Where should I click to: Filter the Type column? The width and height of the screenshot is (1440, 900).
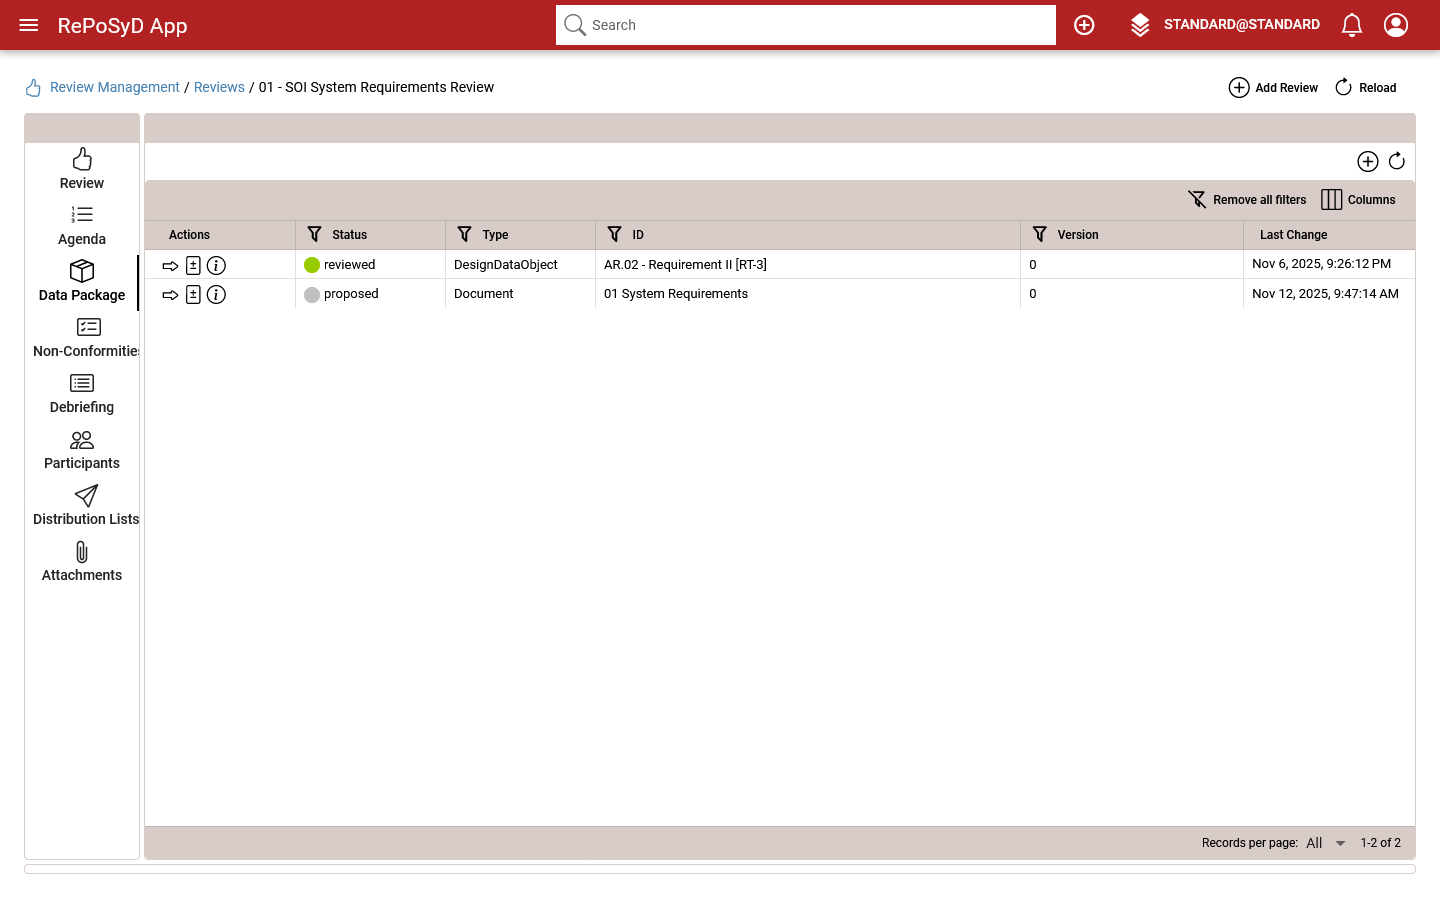(x=465, y=234)
